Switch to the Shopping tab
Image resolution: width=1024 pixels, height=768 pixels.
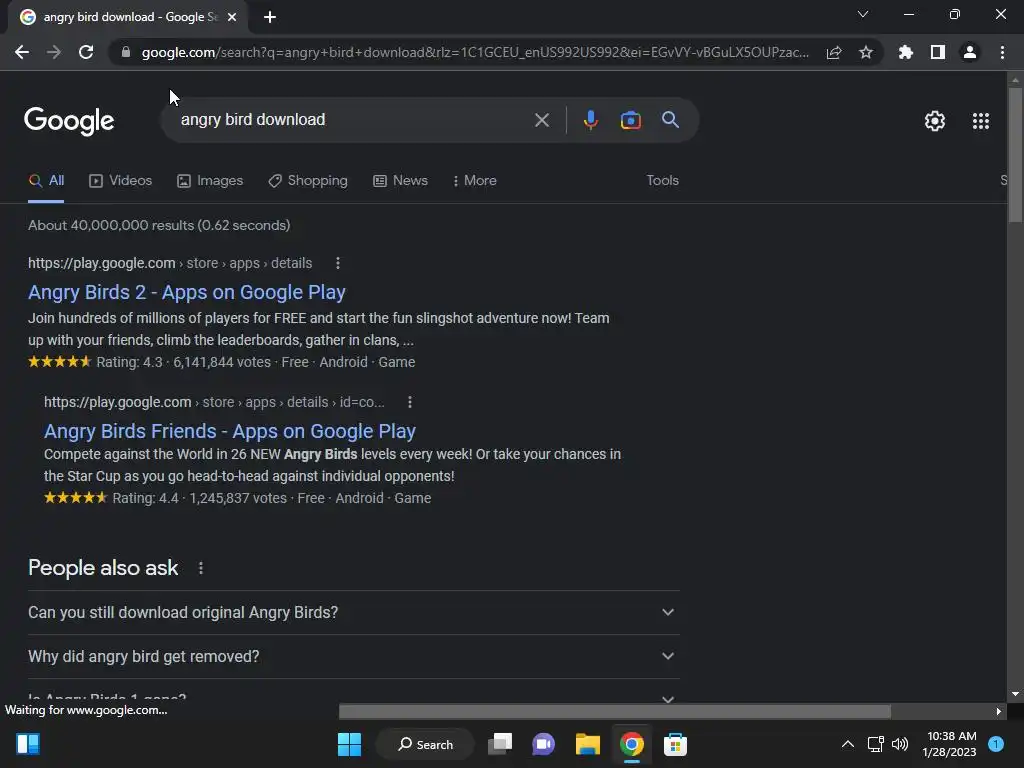pos(308,180)
